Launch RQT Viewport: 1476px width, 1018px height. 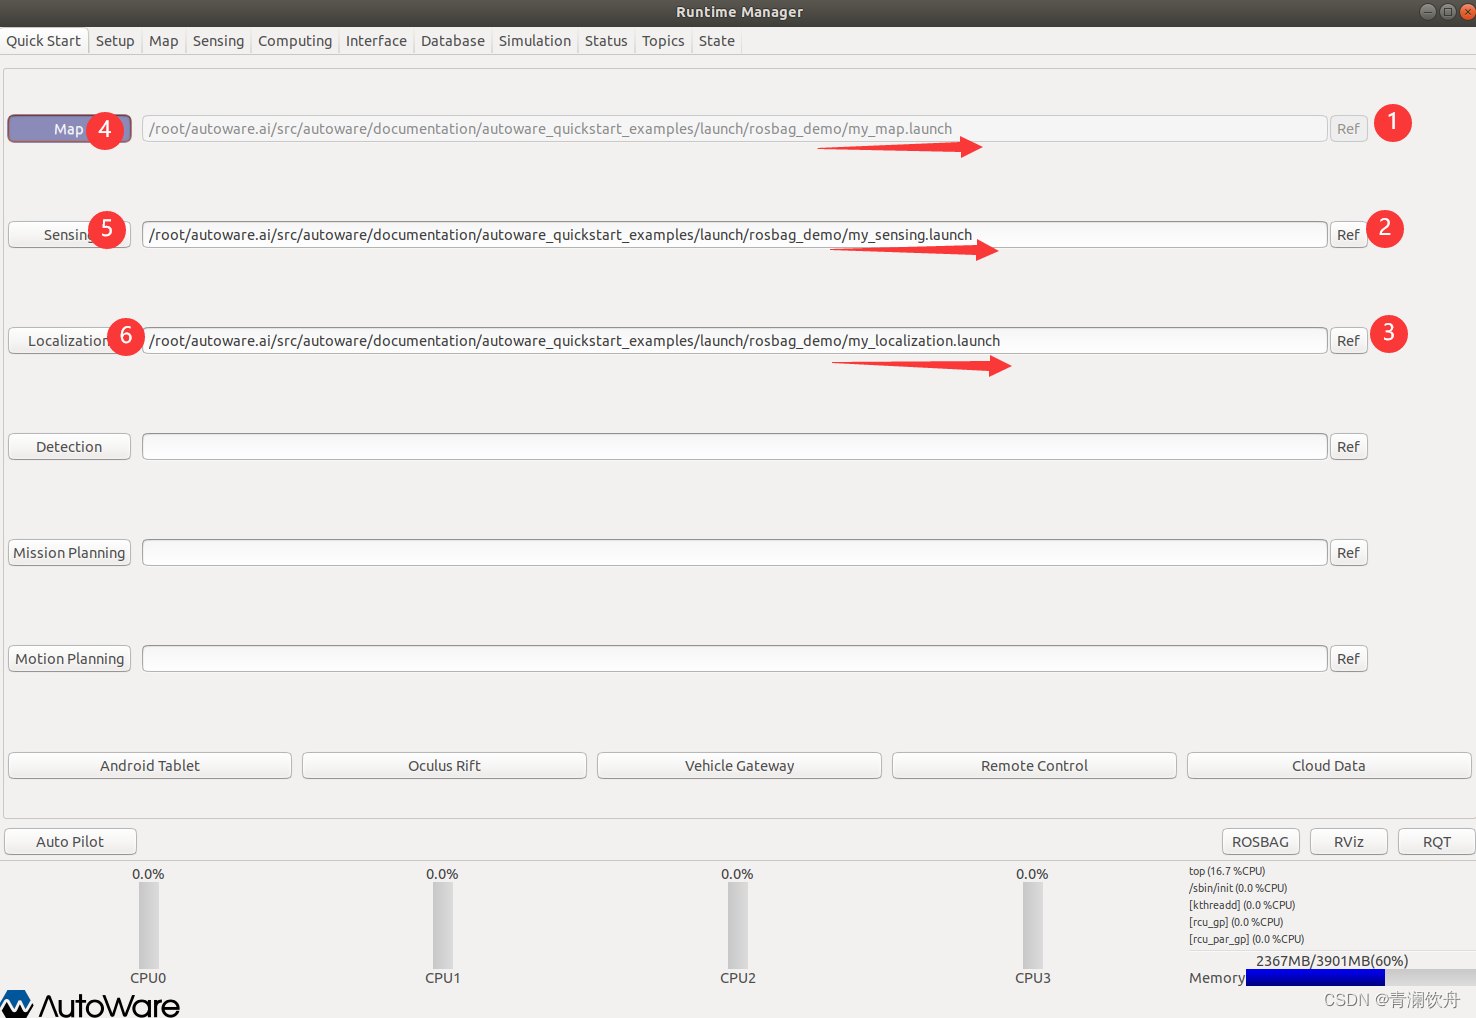pos(1437,842)
